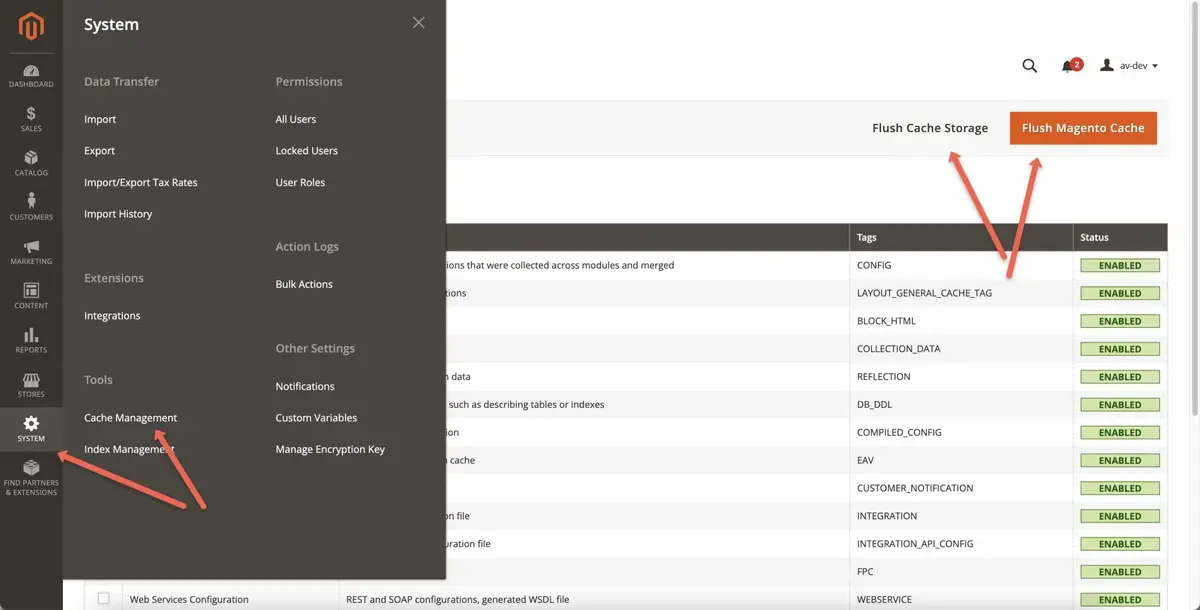This screenshot has height=610, width=1200.
Task: Open the Reports bar chart icon
Action: click(31, 340)
